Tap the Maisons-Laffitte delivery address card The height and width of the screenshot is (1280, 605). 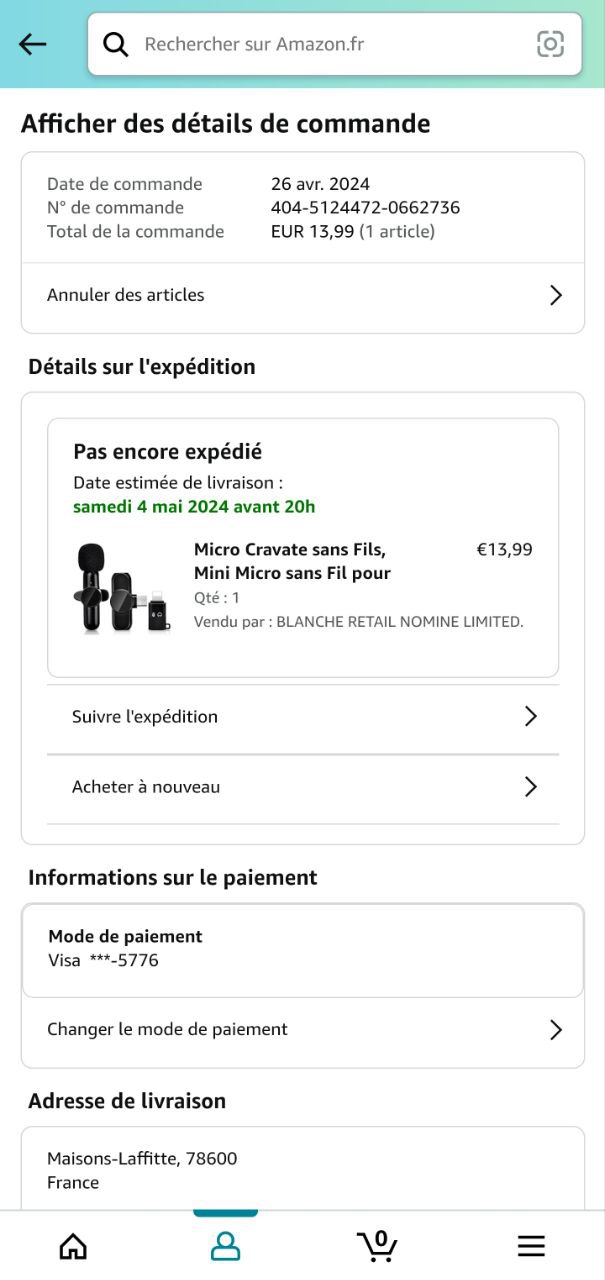tap(302, 1170)
